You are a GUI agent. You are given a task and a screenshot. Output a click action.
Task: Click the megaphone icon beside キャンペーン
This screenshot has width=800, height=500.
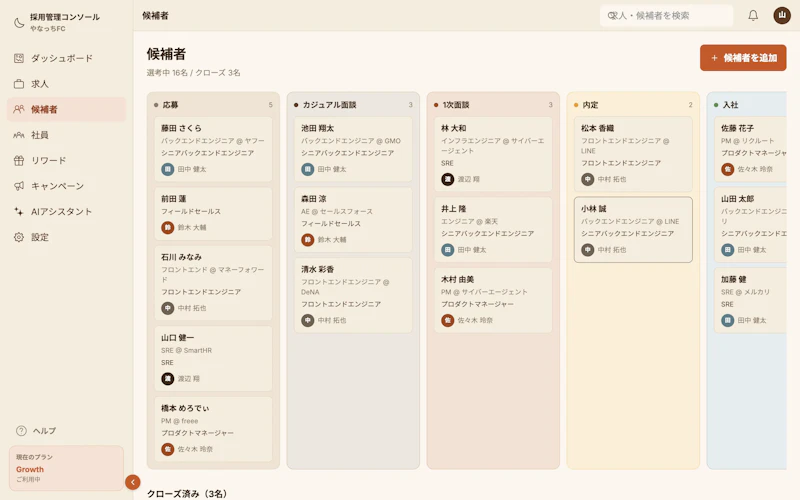tap(19, 186)
